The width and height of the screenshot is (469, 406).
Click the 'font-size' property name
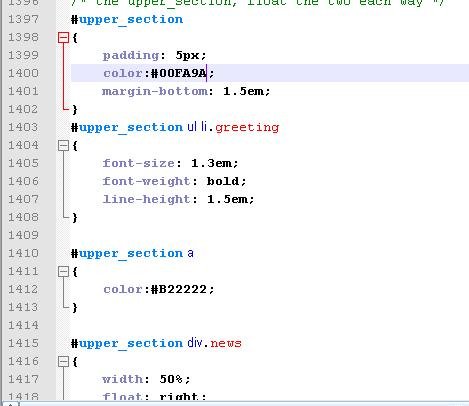click(139, 163)
